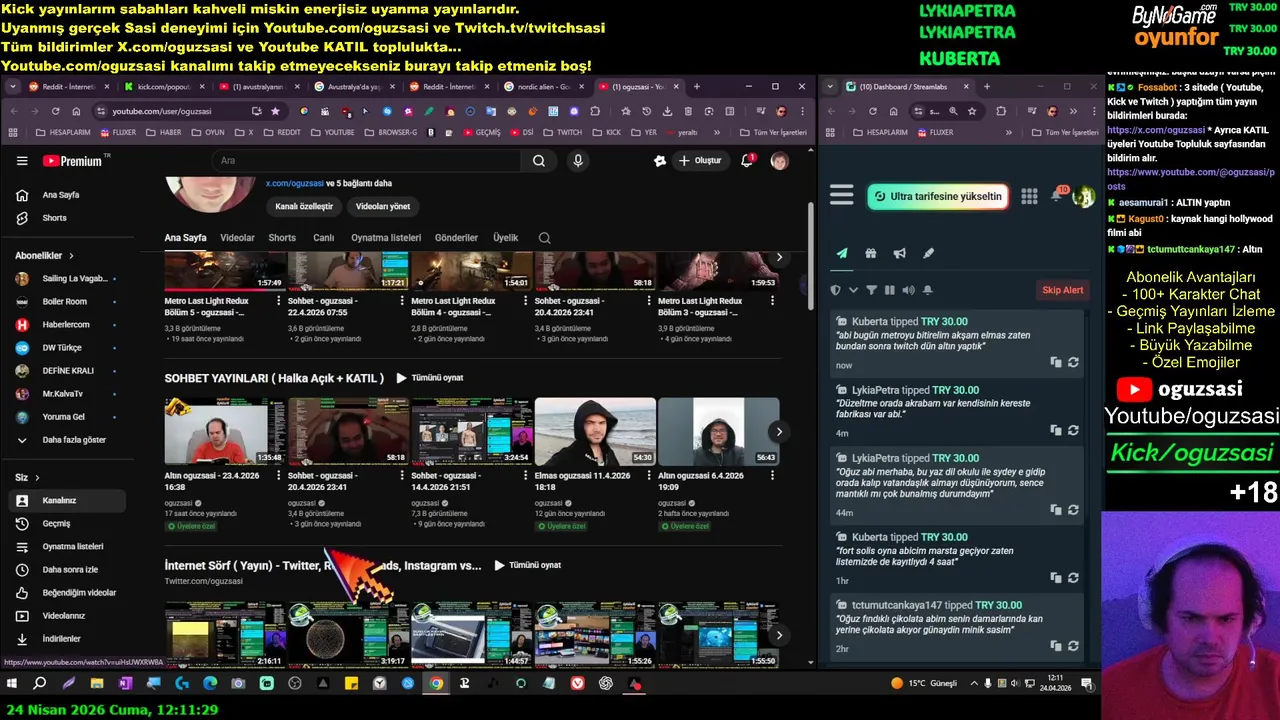This screenshot has height=720, width=1280.
Task: Select the gift icon tab in Streamlabs
Action: [x=871, y=254]
